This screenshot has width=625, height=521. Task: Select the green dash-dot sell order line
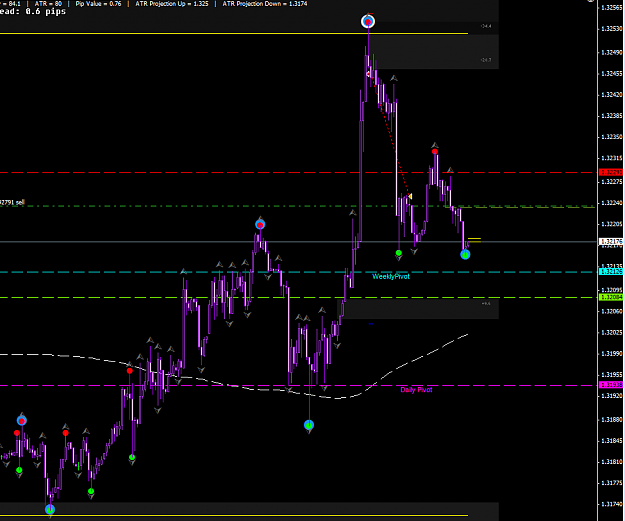pyautogui.click(x=297, y=206)
